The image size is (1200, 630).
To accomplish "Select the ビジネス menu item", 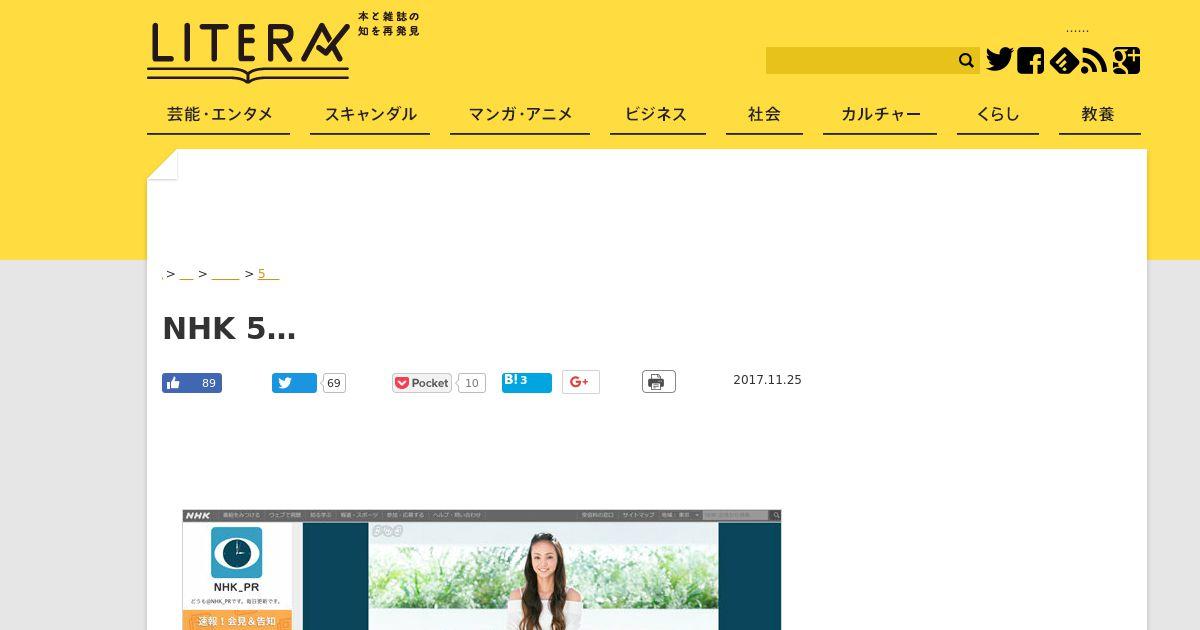I will pyautogui.click(x=656, y=115).
